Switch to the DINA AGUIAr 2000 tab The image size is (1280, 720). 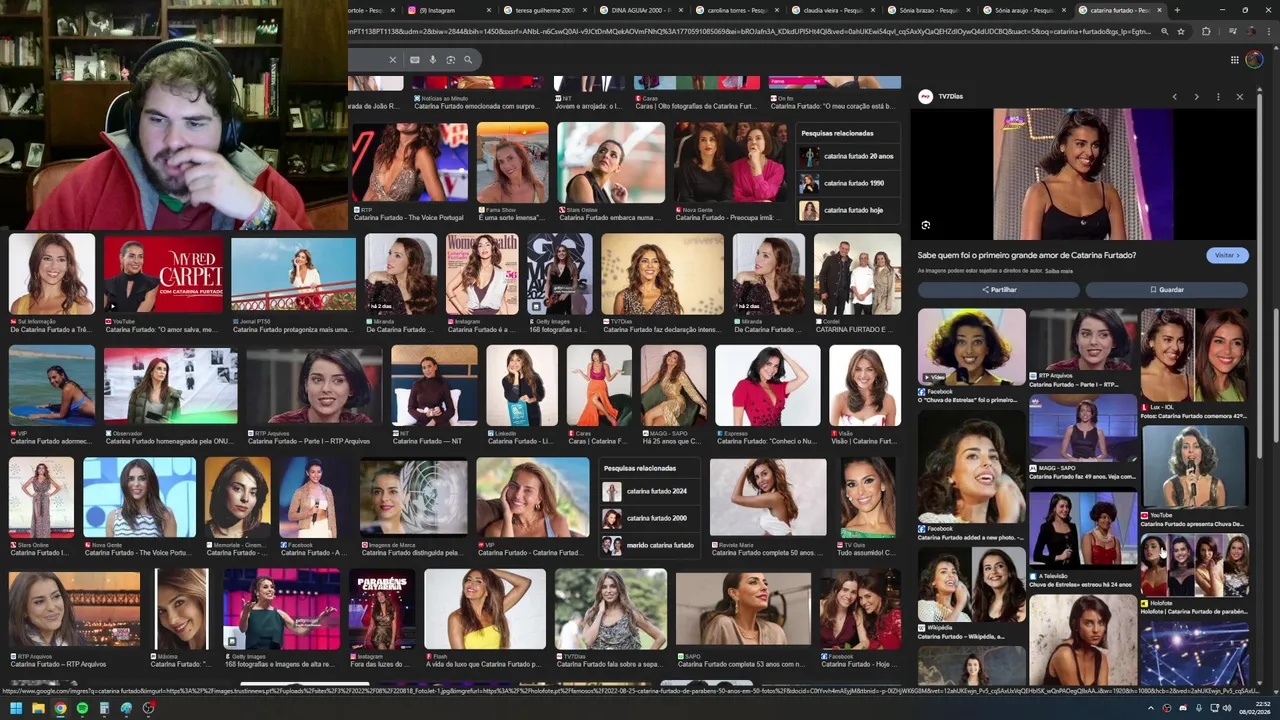tap(640, 10)
